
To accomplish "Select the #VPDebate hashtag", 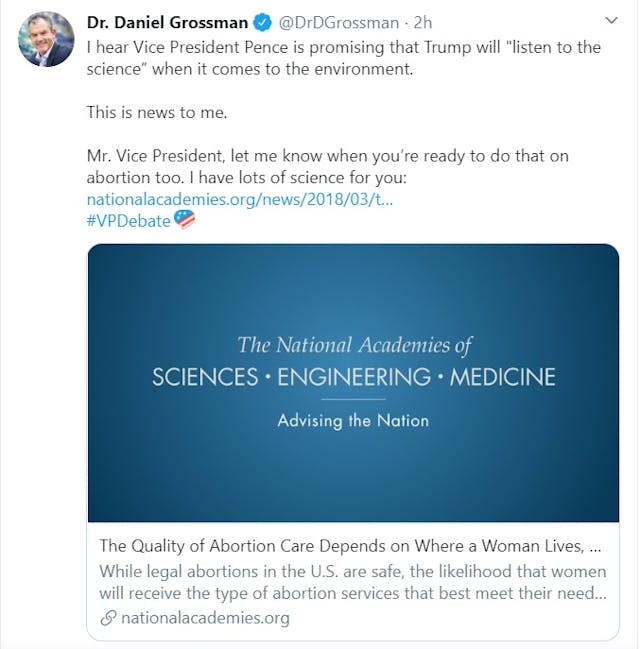I will click(128, 220).
